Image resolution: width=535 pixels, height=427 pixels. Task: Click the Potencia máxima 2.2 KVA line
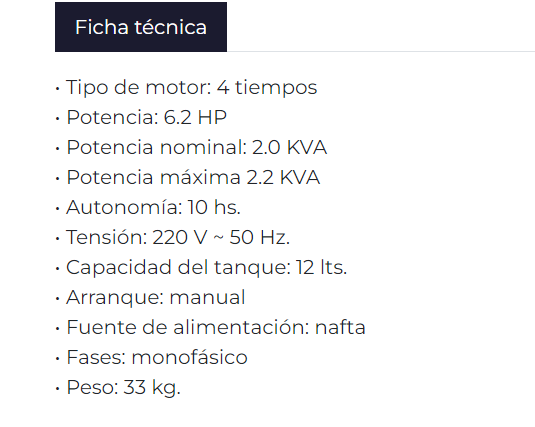coord(193,177)
